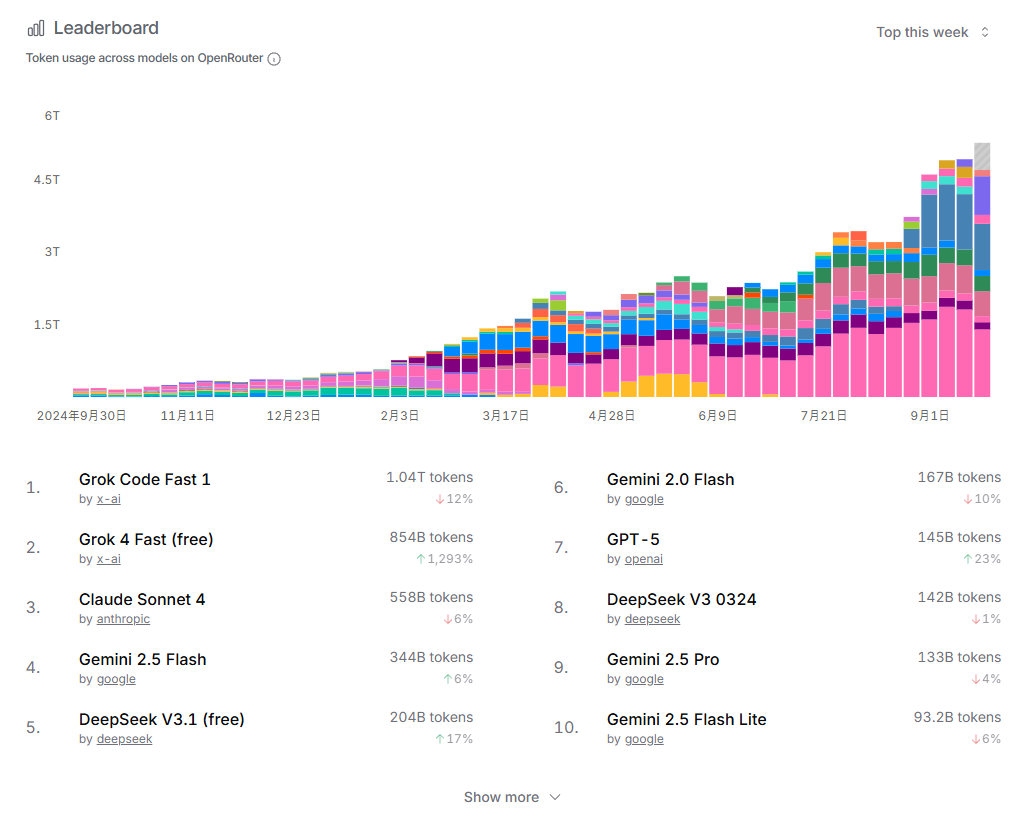Screen dimensions: 1031x821
Task: Select the GPT-5 model title
Action: coord(633,539)
